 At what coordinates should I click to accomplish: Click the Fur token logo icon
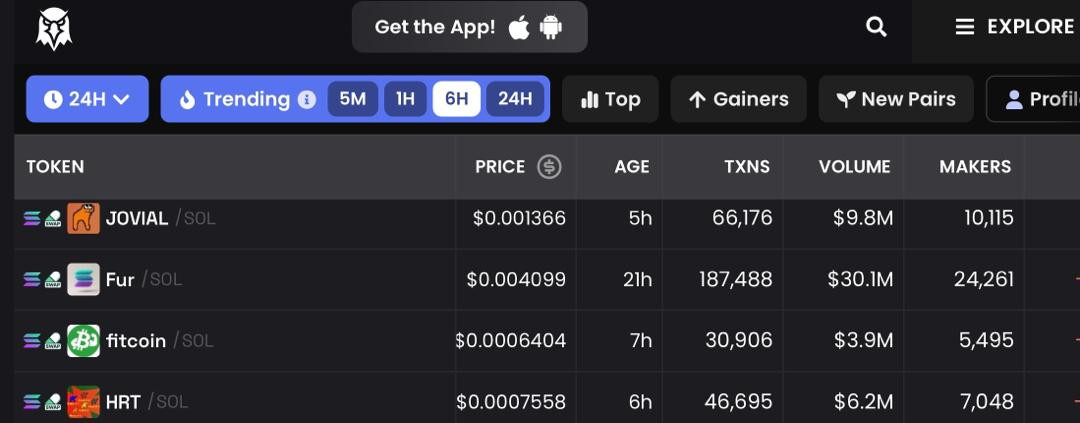(x=83, y=280)
